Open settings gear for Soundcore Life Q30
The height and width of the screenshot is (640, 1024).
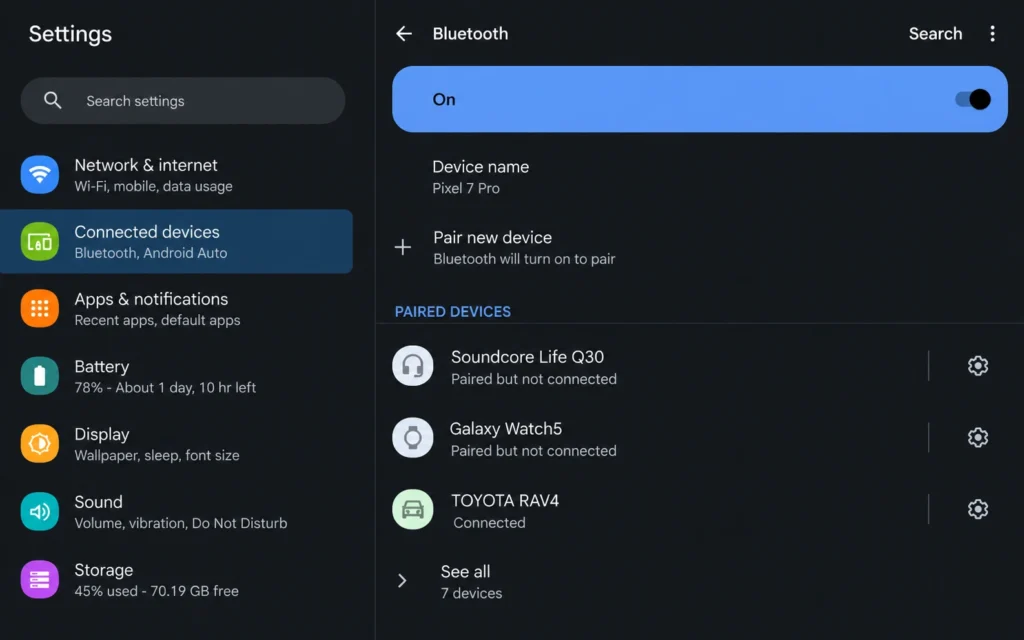point(978,366)
